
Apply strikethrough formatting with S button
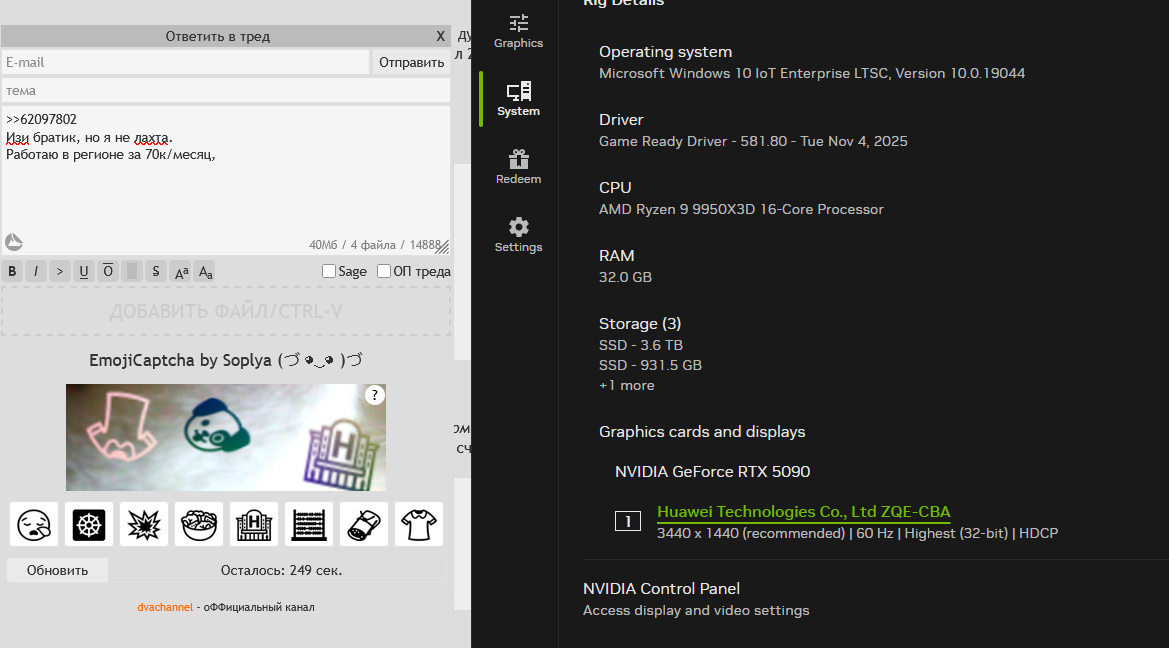(156, 271)
